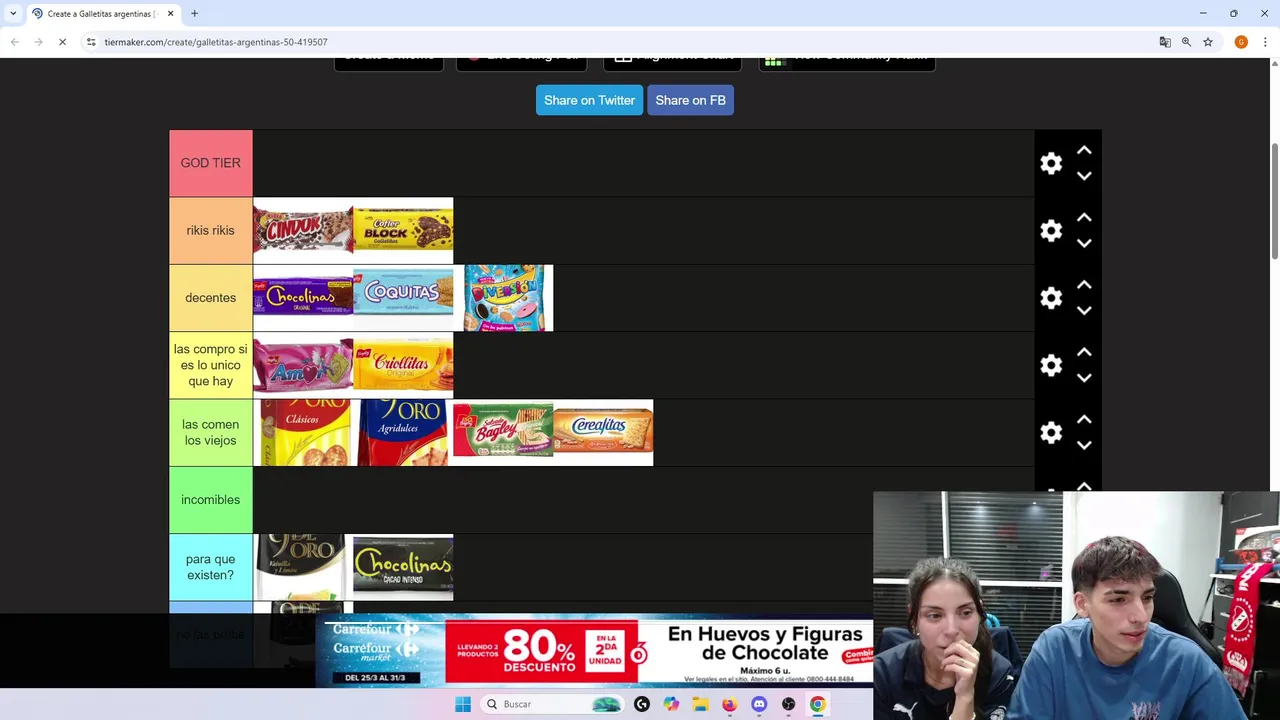Click the rikis rikis tier label
The height and width of the screenshot is (720, 1280).
tap(210, 230)
